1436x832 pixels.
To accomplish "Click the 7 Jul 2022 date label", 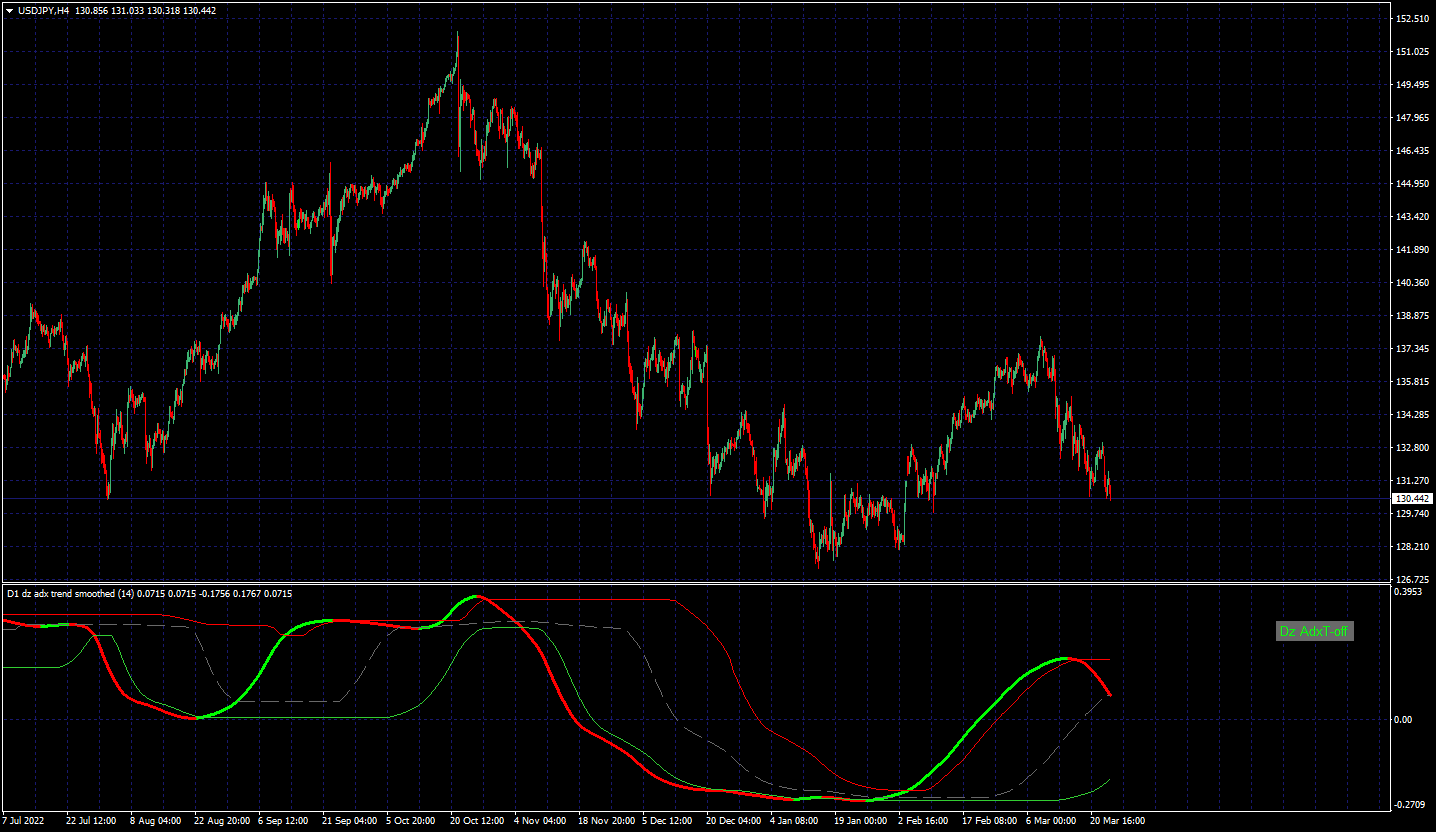I will [24, 820].
